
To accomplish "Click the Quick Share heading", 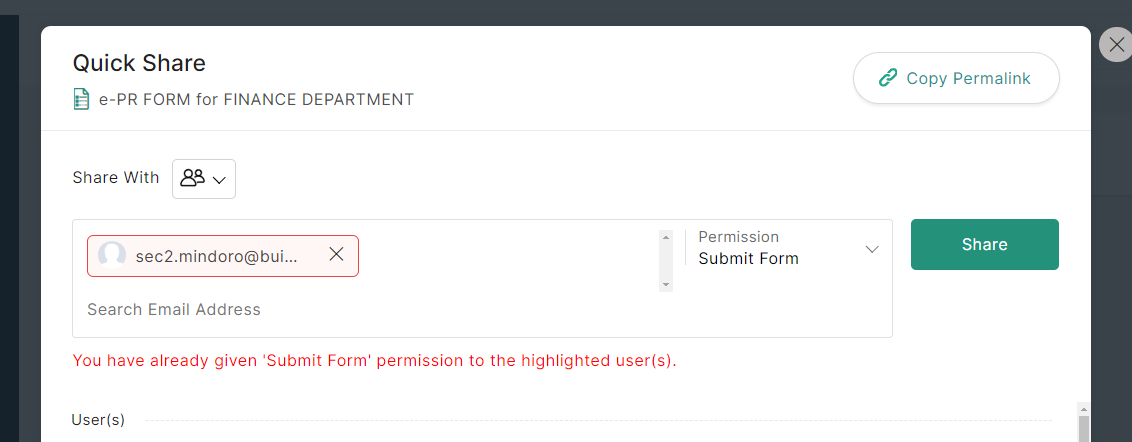I will click(x=139, y=63).
